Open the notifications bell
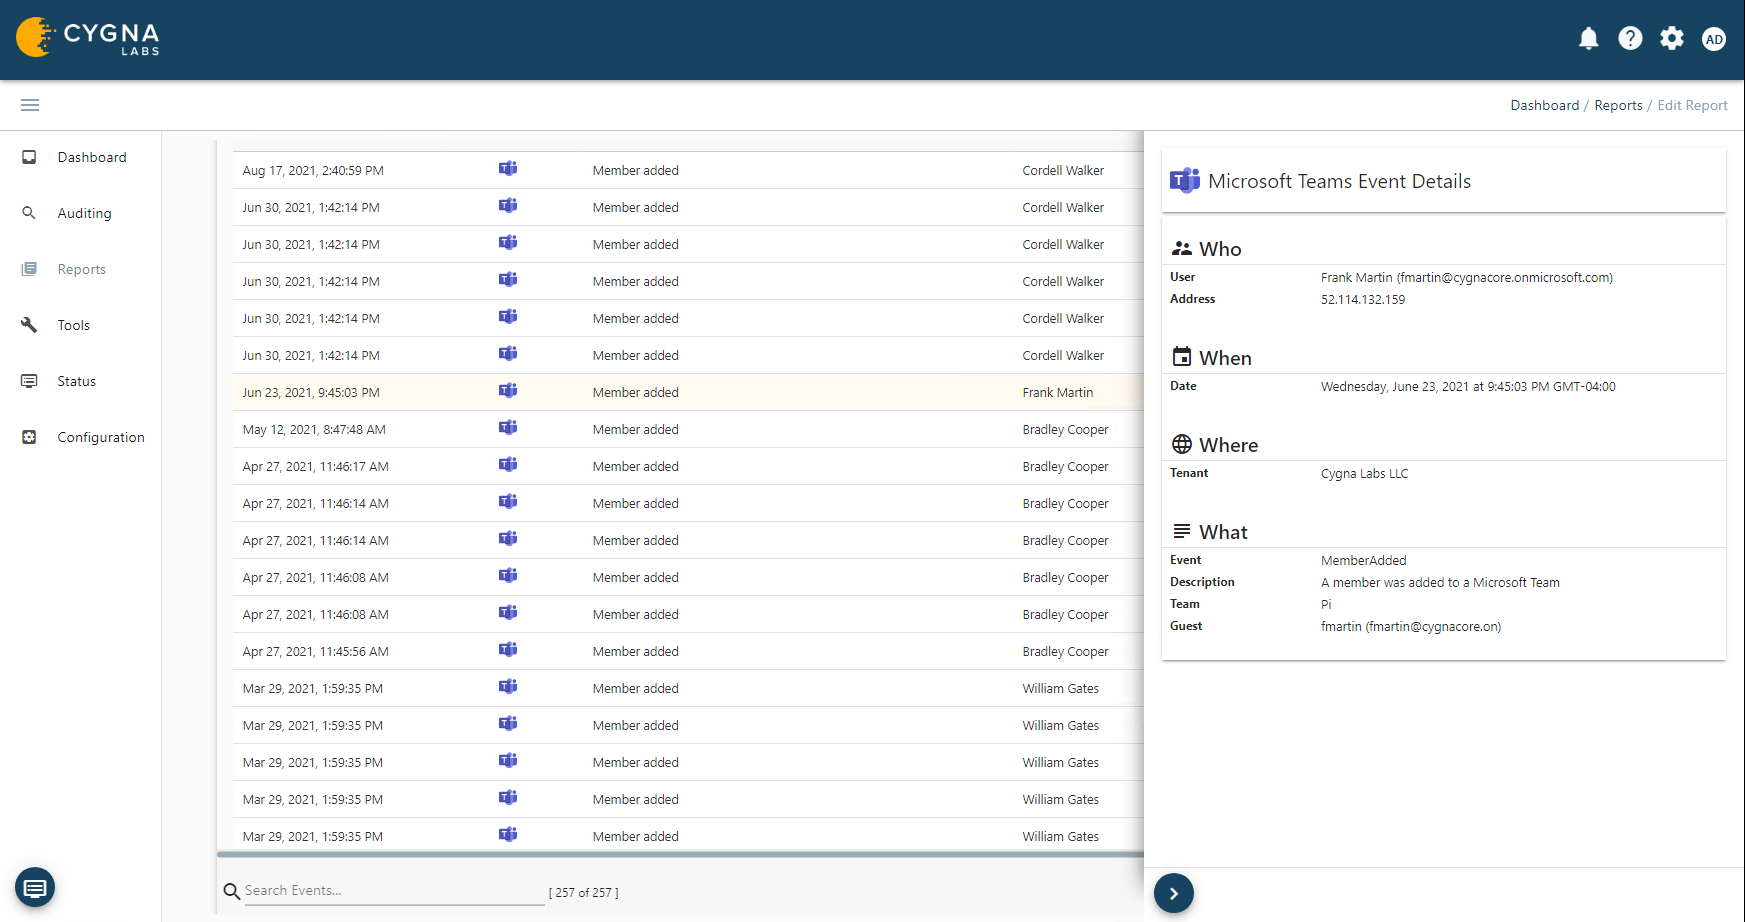The image size is (1745, 922). [x=1588, y=39]
